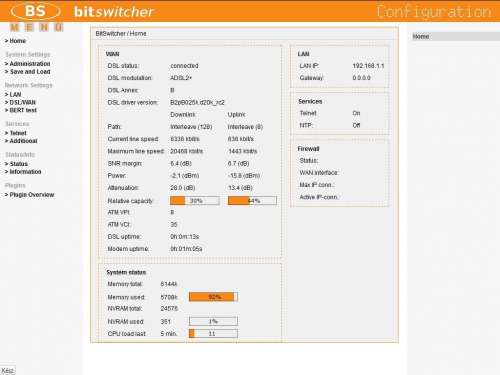Click NVRAM total value 24576
This screenshot has width=500, height=375.
tap(169, 309)
